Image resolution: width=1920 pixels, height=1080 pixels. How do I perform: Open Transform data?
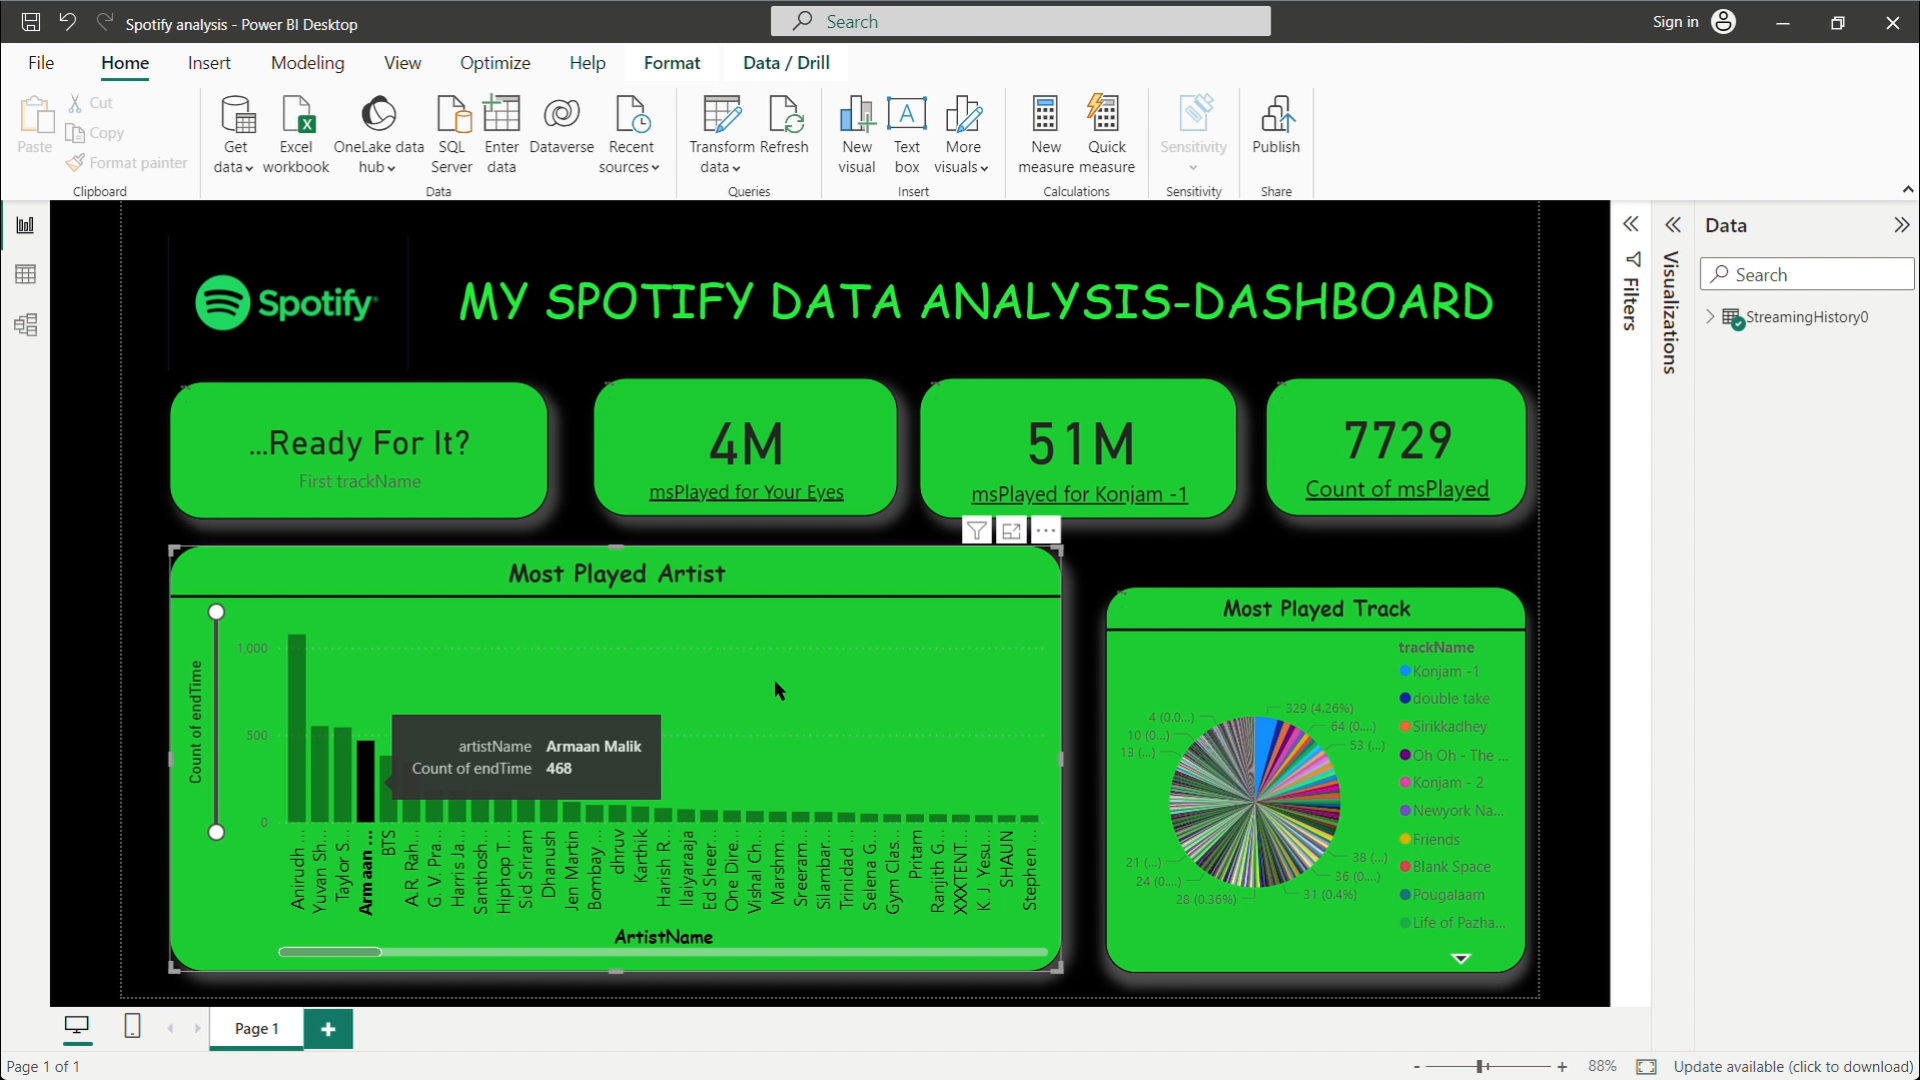pyautogui.click(x=721, y=134)
